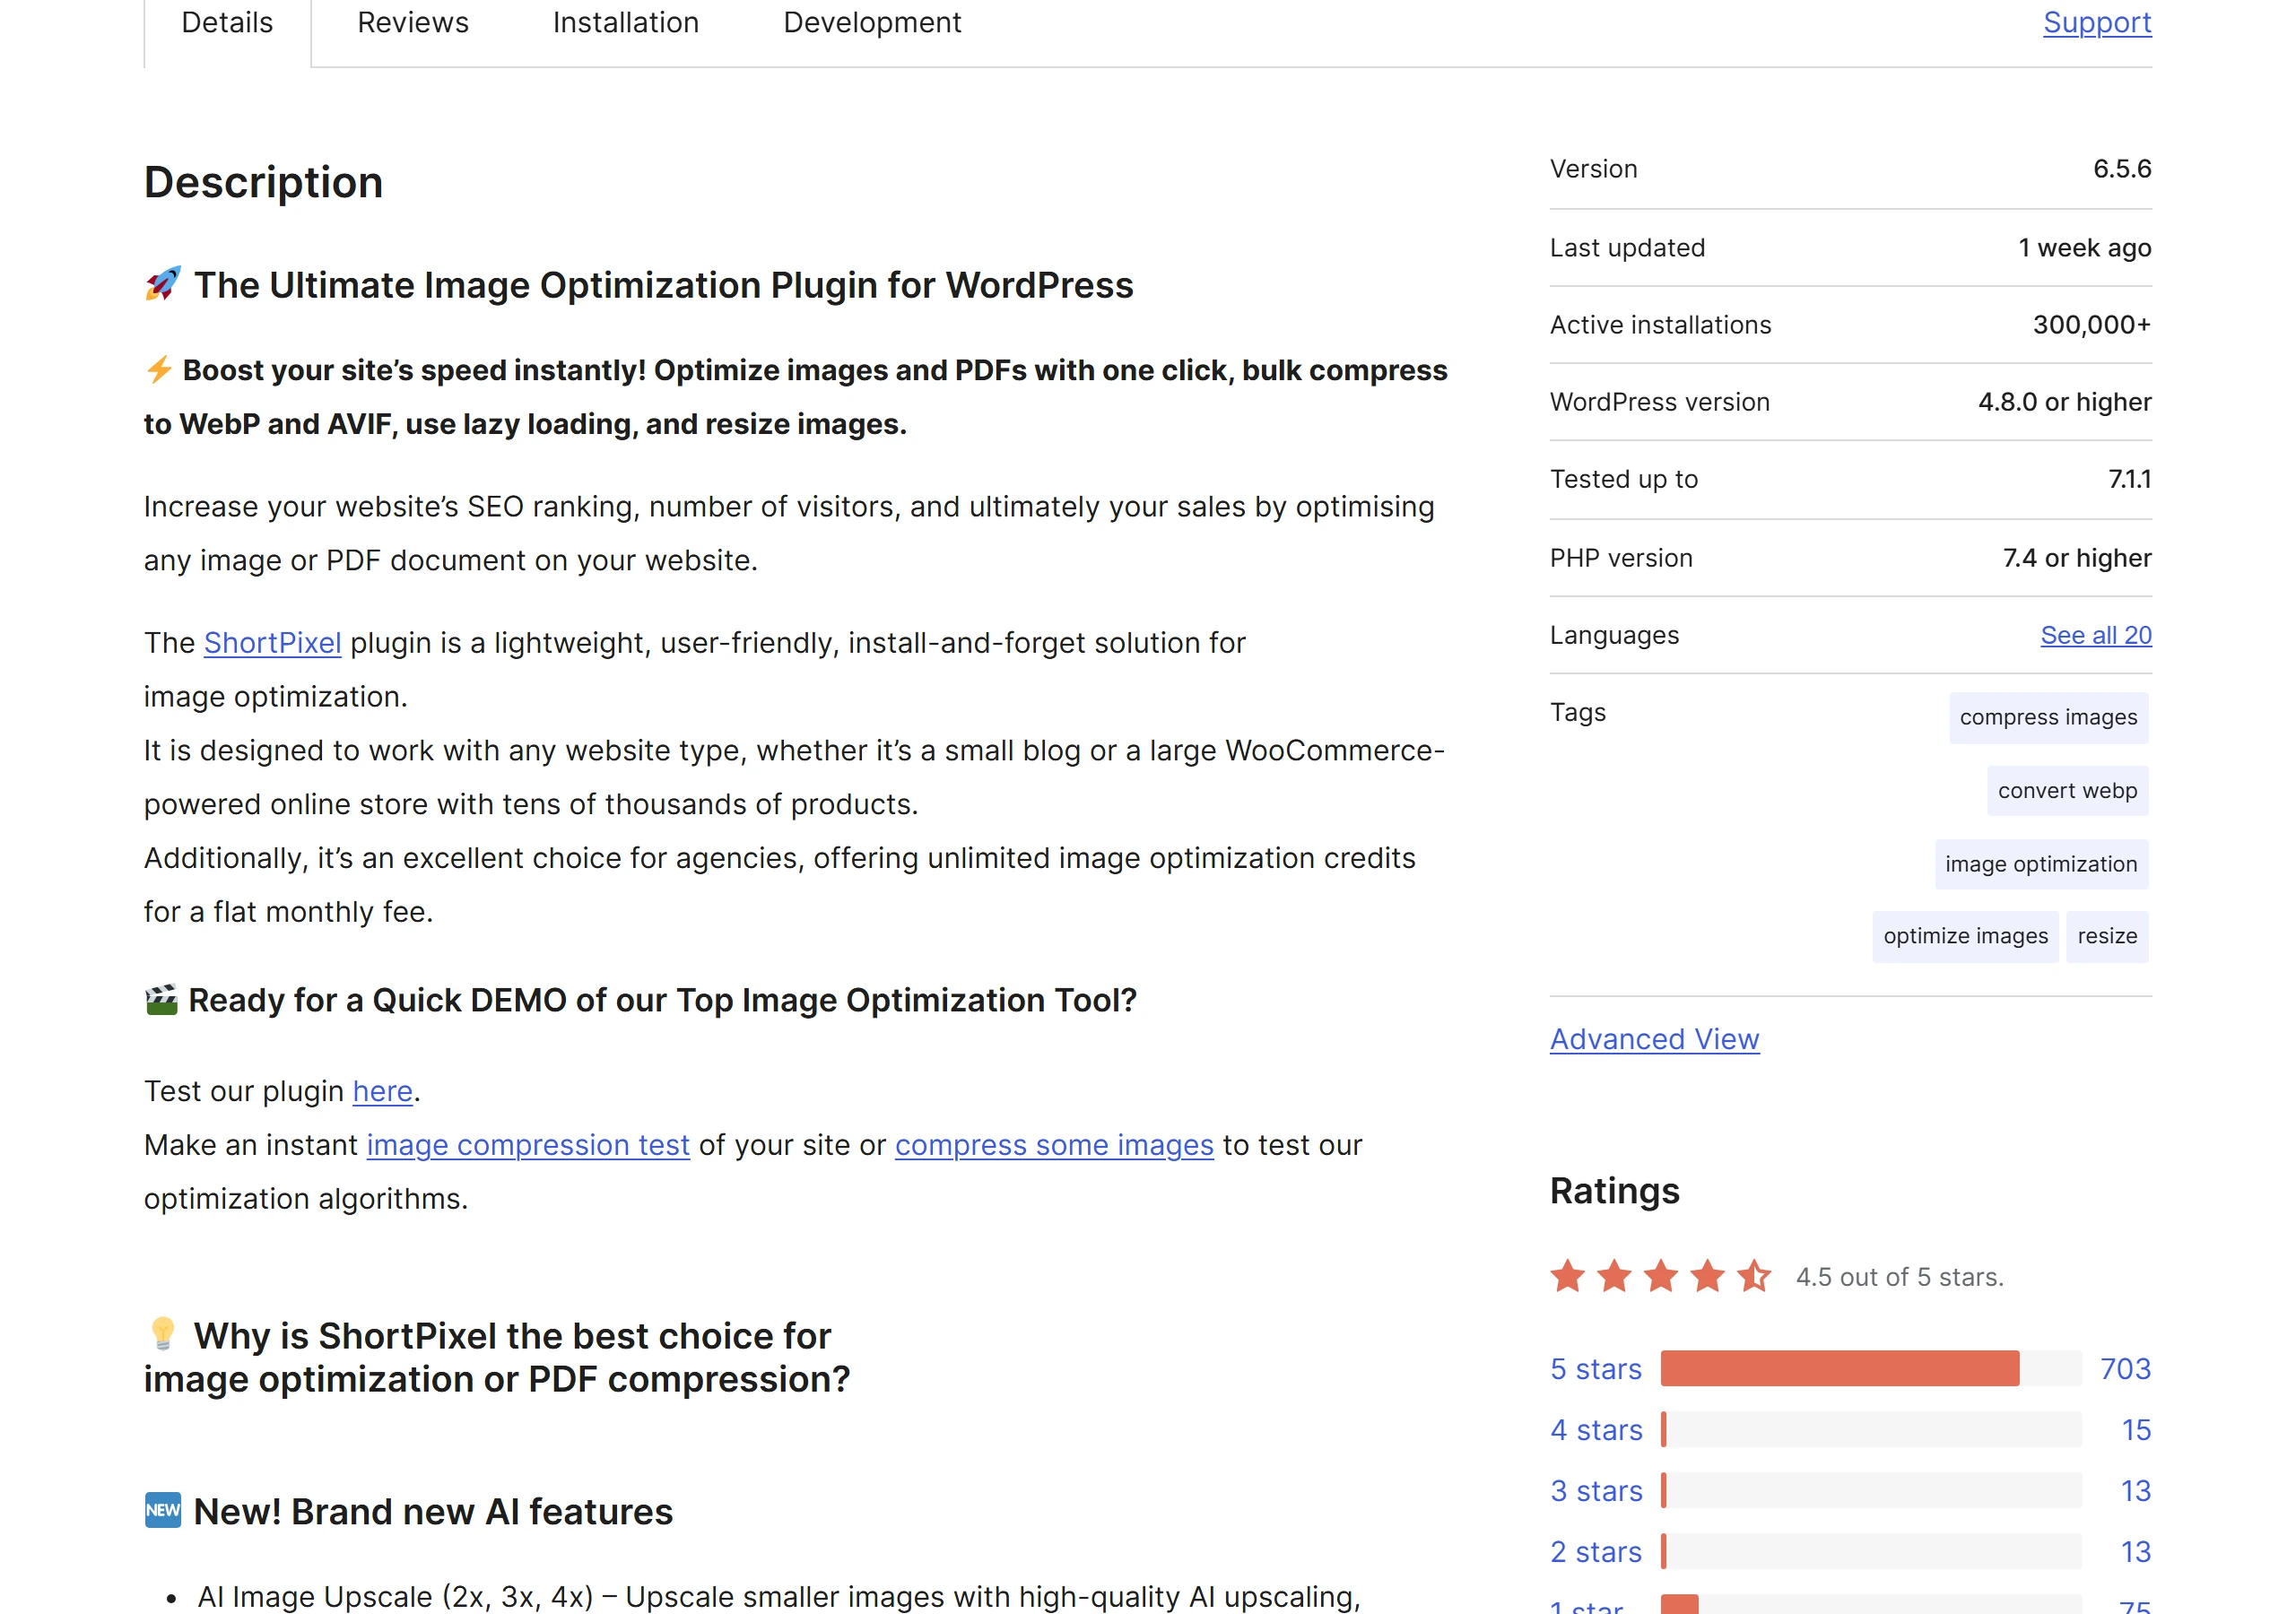Click the light bulb emoji beside 'Why is ShortPixel'
The image size is (2296, 1614).
click(162, 1334)
